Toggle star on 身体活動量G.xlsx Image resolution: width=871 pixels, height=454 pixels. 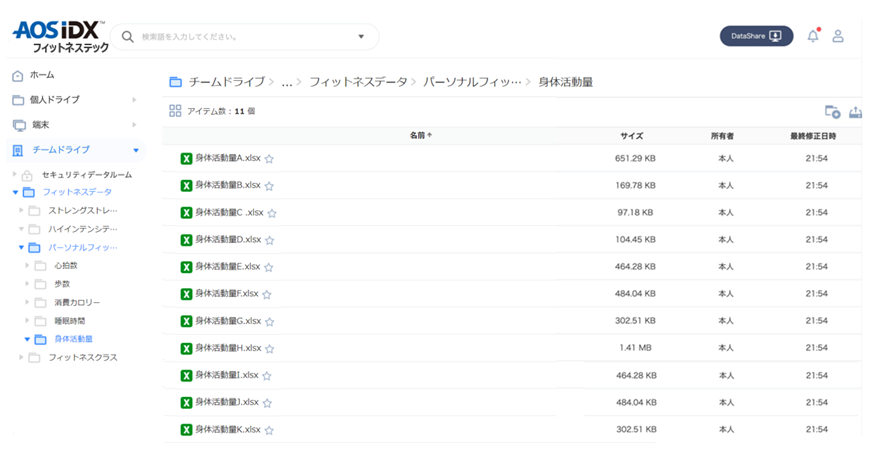[269, 322]
